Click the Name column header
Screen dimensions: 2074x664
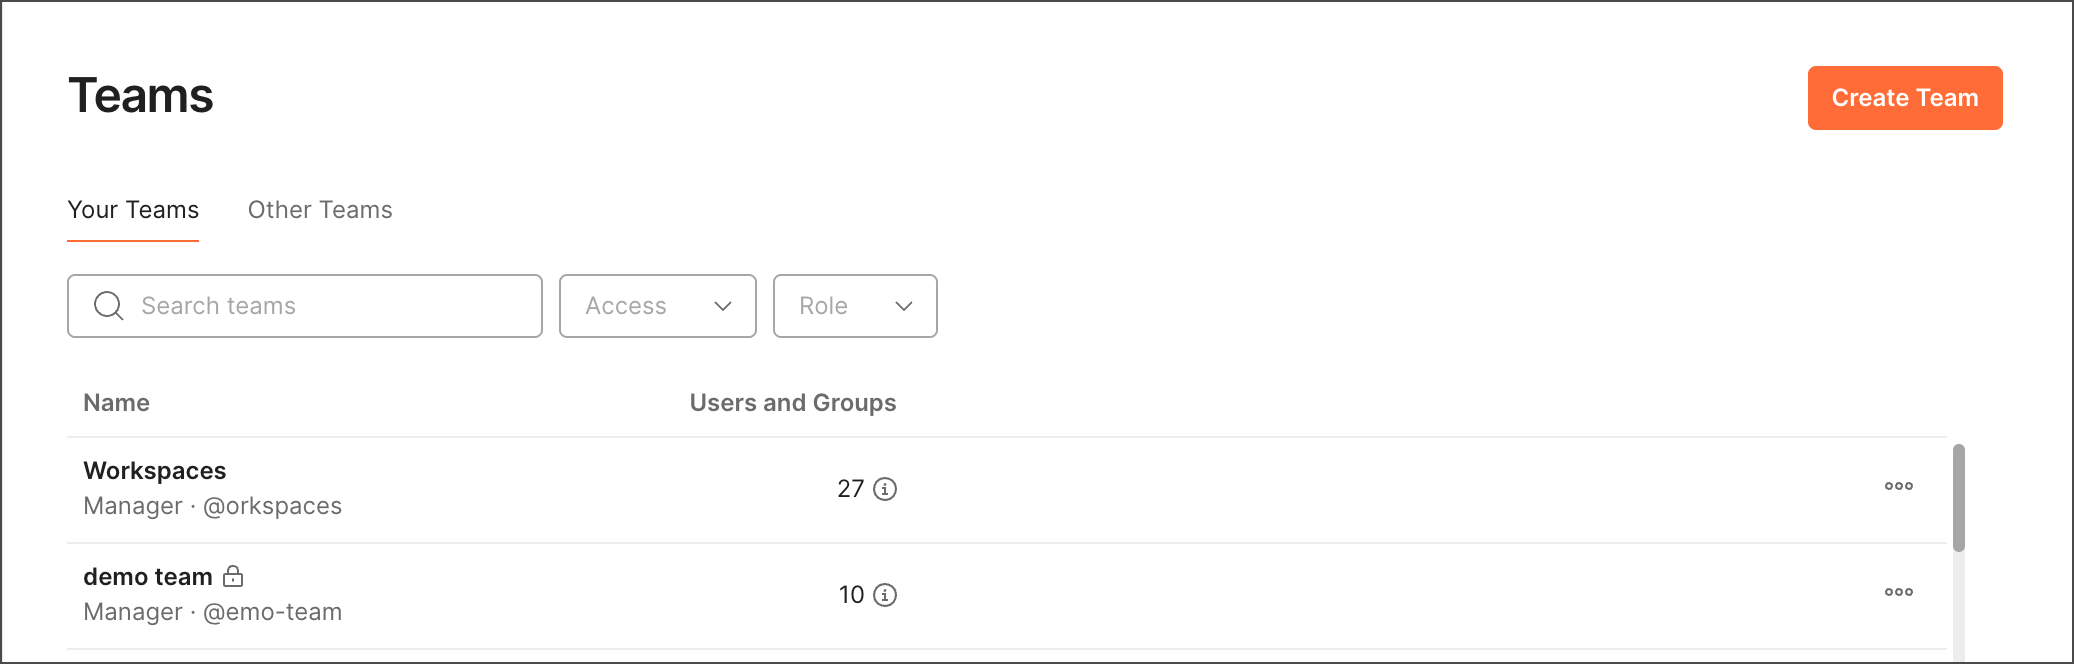[117, 403]
